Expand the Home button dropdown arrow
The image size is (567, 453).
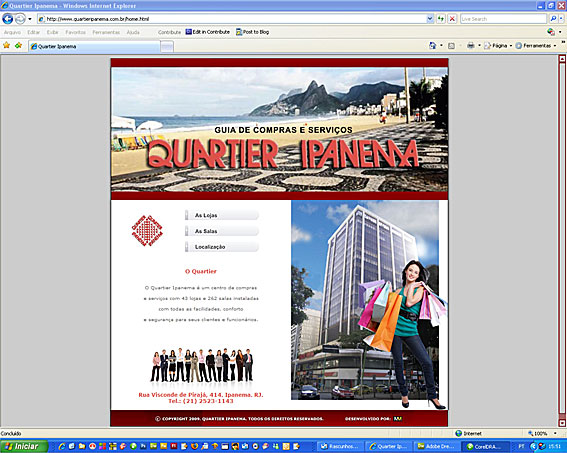point(441,46)
